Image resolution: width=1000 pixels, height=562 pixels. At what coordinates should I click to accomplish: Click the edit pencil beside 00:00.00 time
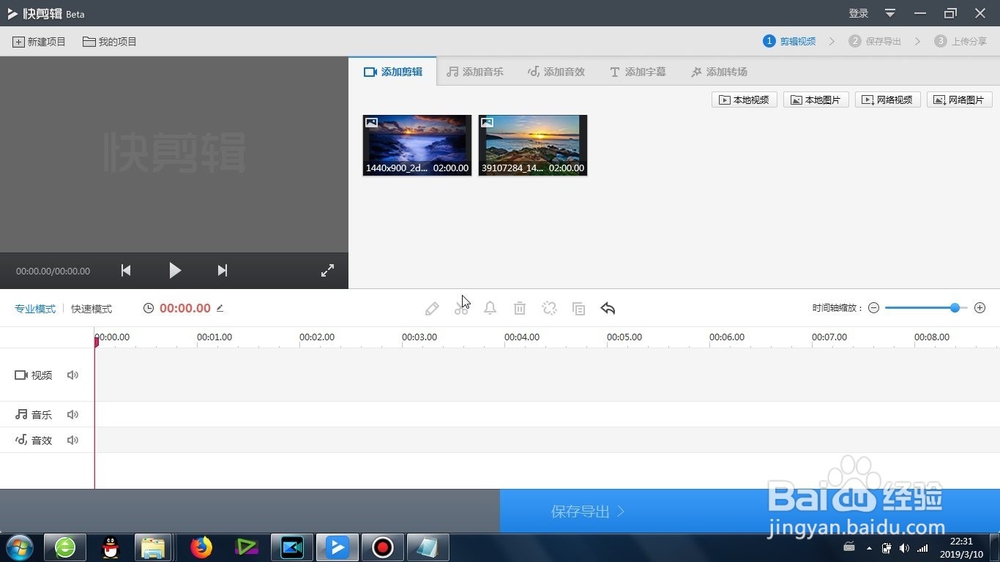coord(220,308)
